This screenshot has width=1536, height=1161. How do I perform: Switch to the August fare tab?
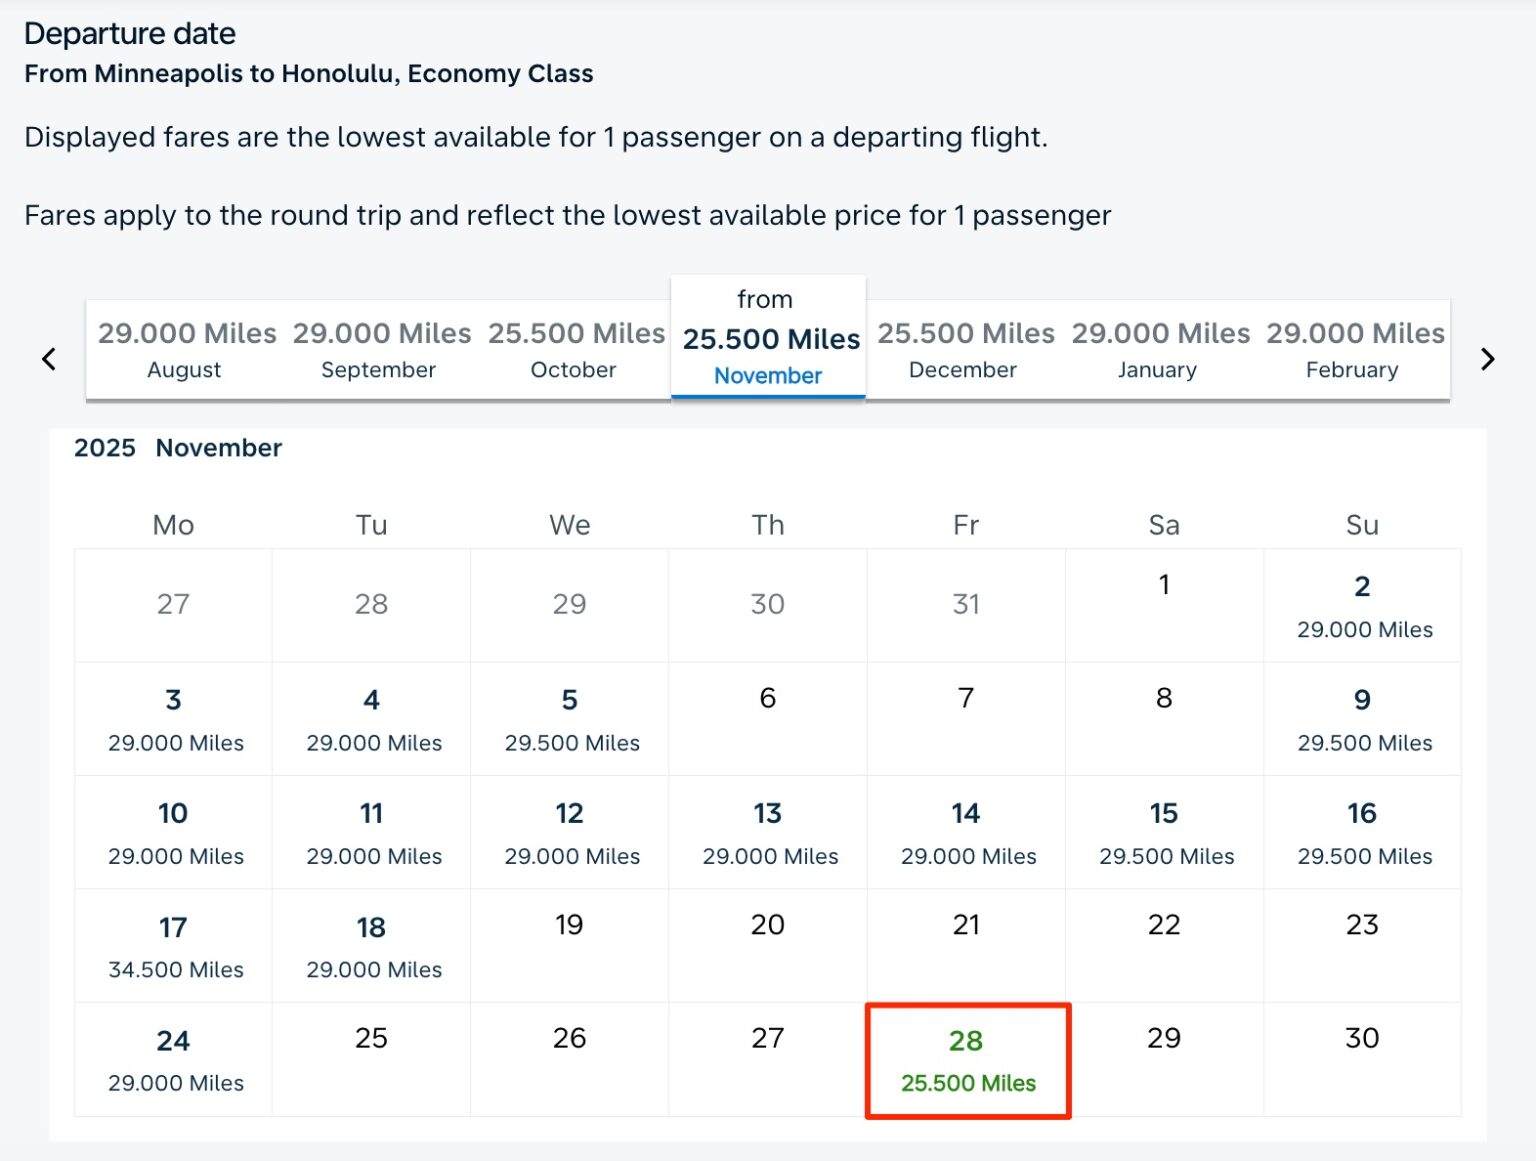[x=185, y=350]
